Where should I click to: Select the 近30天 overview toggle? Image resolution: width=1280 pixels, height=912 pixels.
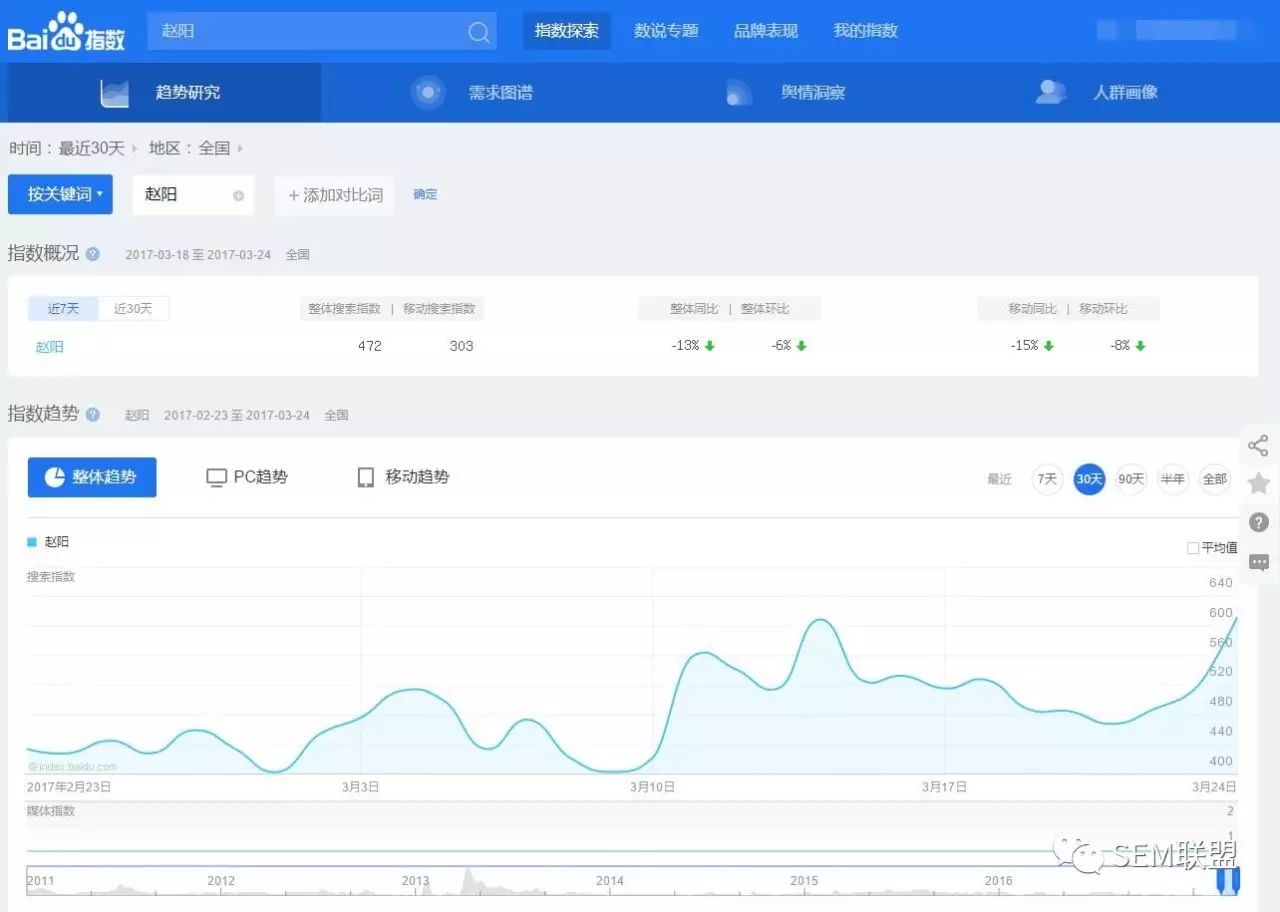coord(133,309)
